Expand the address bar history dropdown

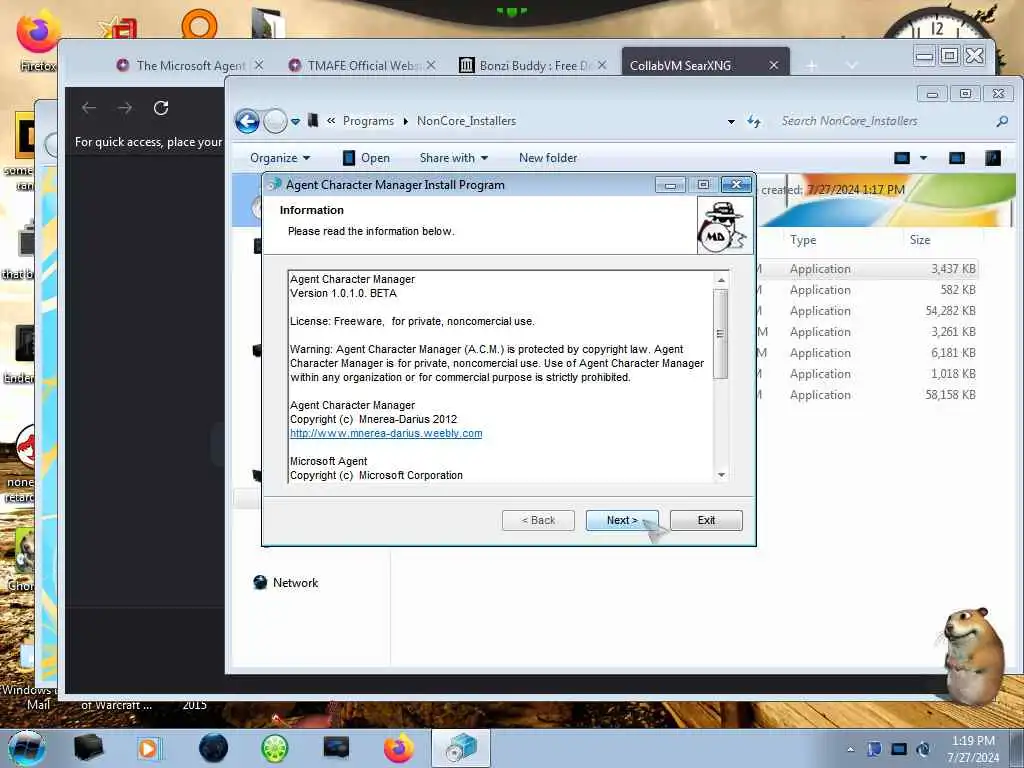pos(731,121)
